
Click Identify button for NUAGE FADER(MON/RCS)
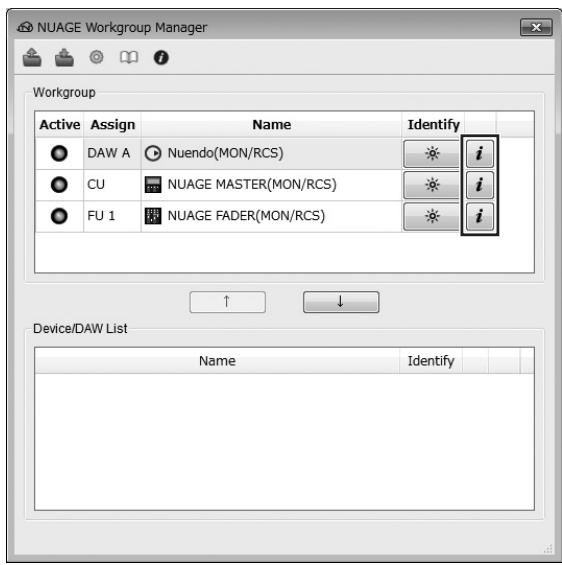coord(432,216)
